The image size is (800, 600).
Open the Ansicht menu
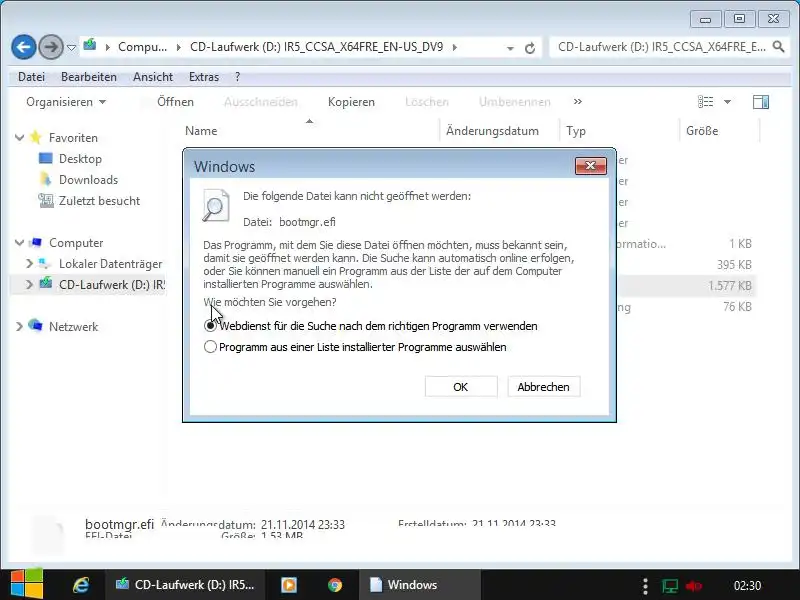[x=153, y=77]
